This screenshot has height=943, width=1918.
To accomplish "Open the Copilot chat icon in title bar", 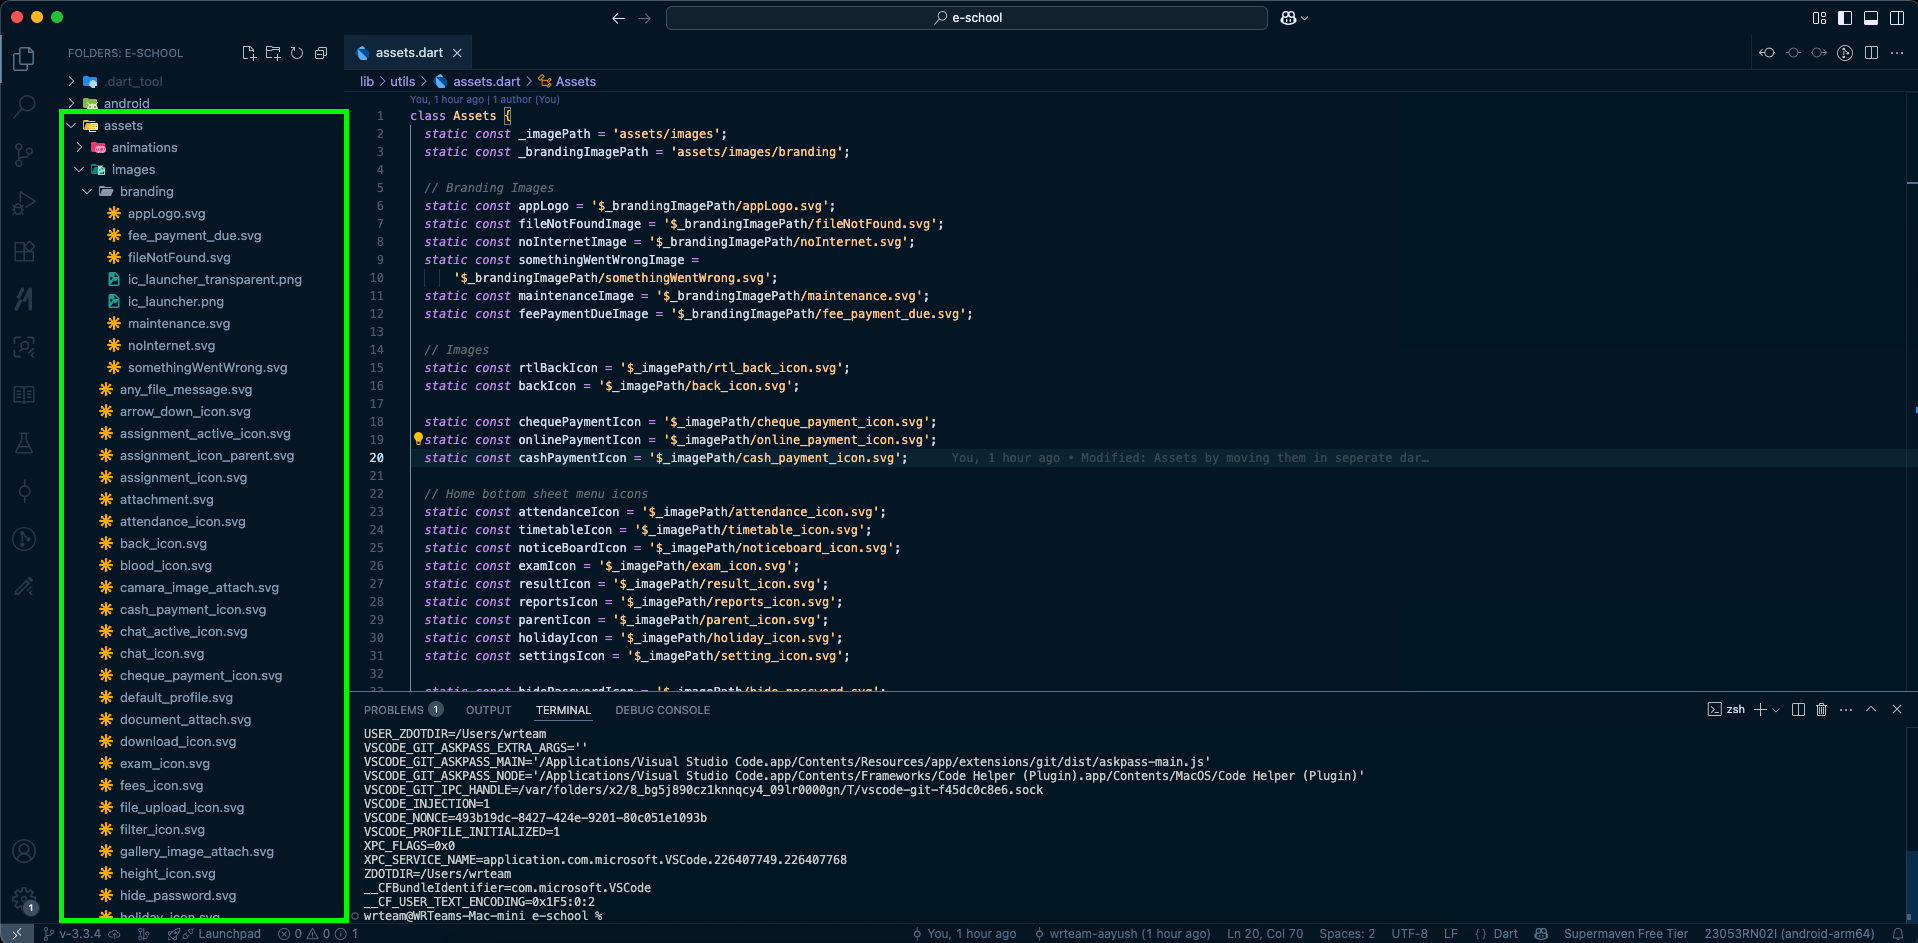I will 1288,18.
